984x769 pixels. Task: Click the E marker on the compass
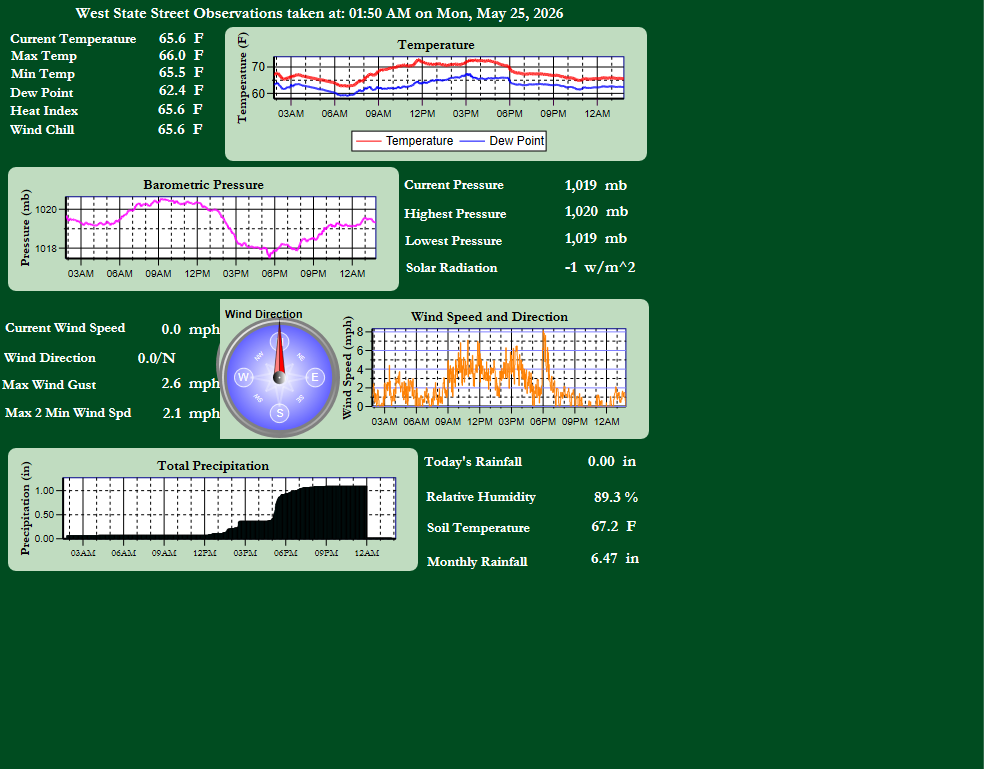click(x=315, y=377)
